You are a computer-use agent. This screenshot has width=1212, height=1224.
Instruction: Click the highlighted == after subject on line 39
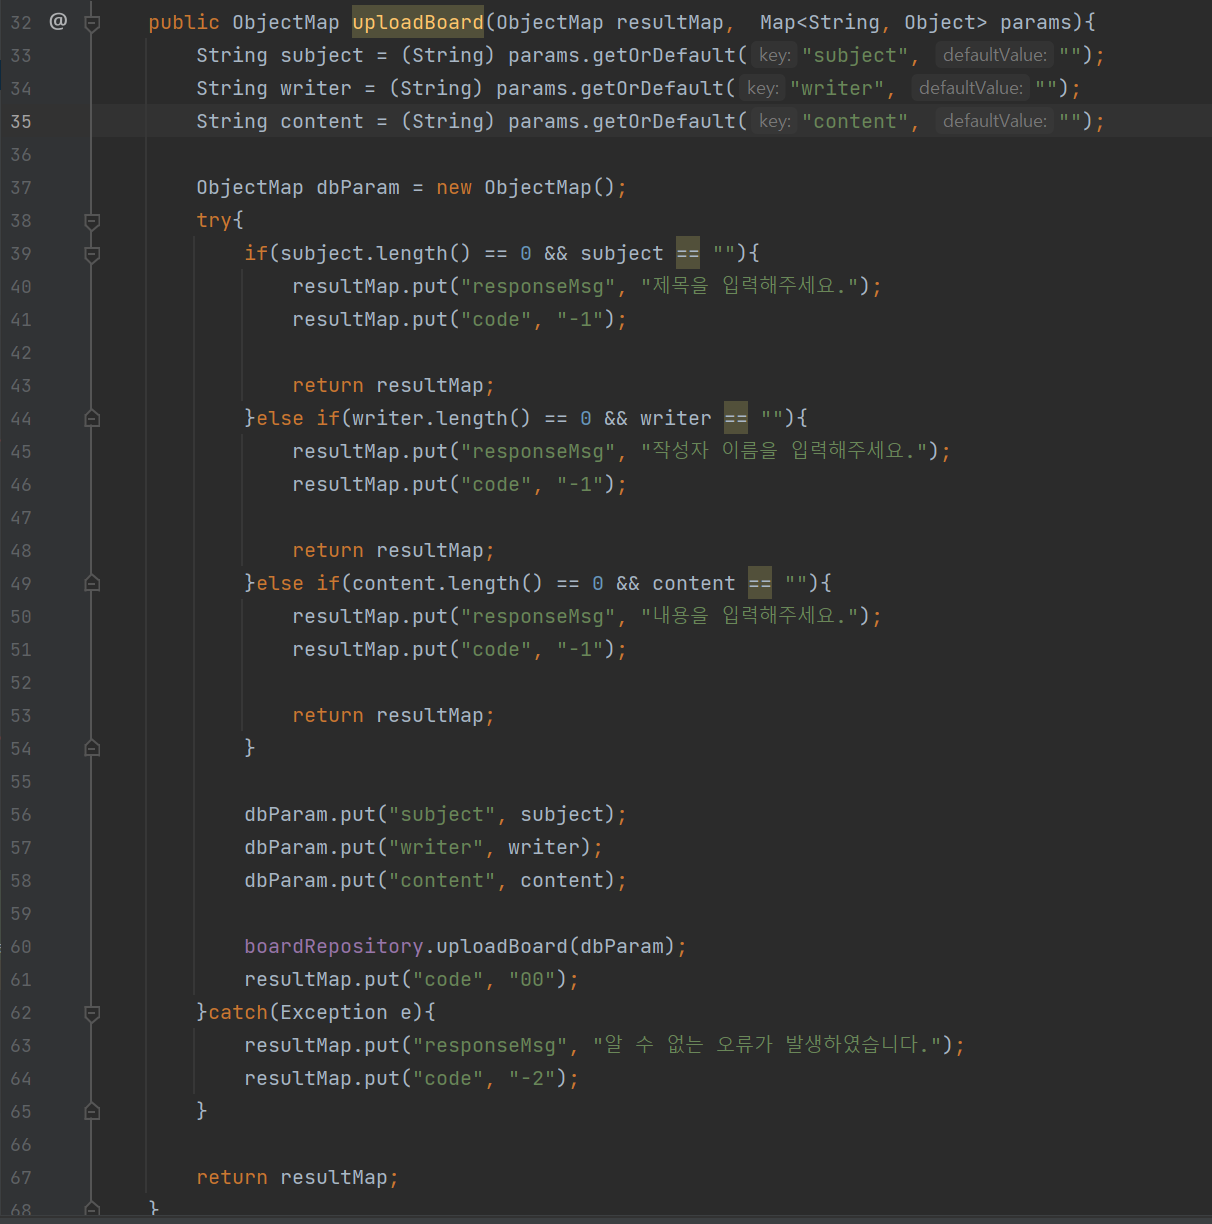(x=688, y=253)
